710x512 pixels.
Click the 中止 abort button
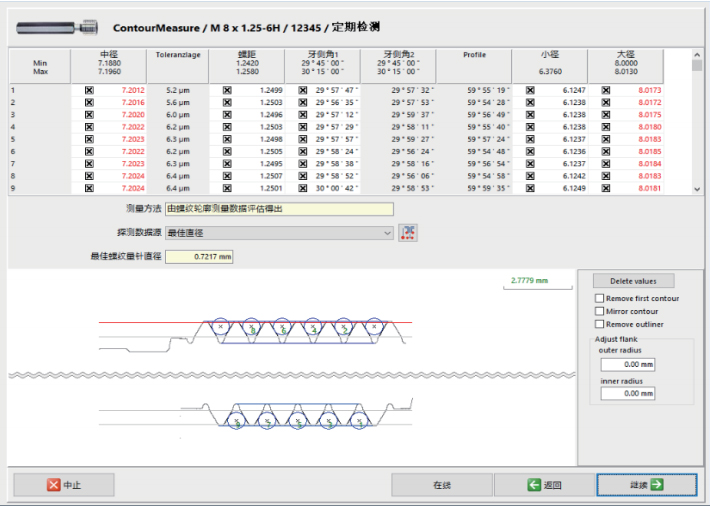tap(63, 484)
